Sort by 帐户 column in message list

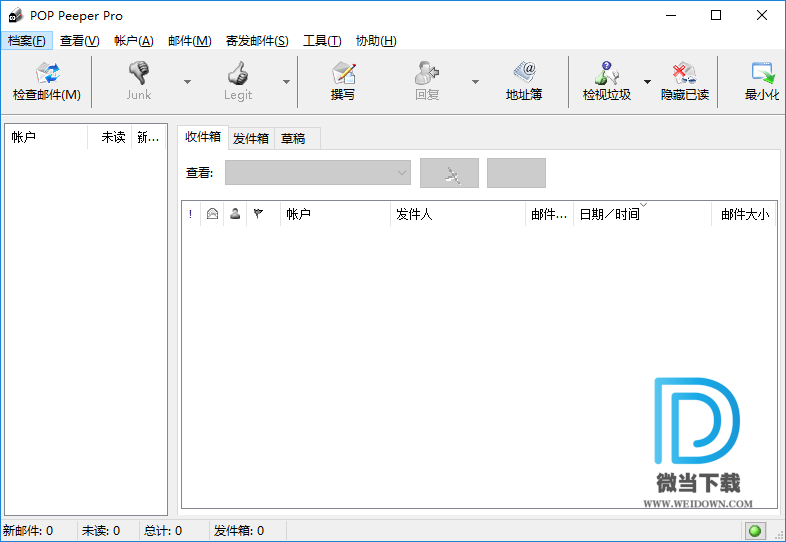coord(335,214)
